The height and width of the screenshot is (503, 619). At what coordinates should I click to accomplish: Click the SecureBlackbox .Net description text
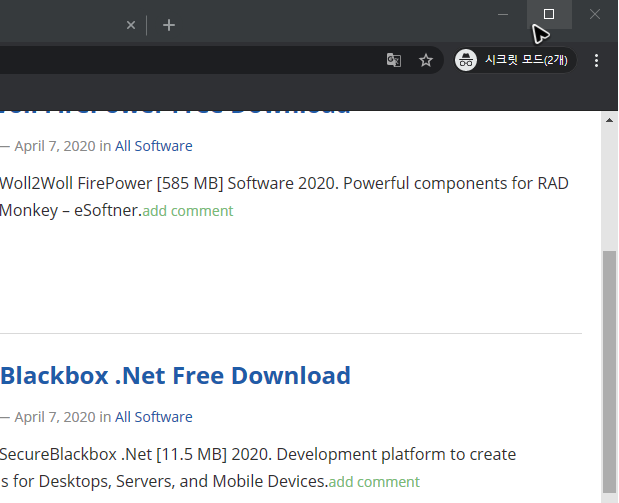[258, 468]
